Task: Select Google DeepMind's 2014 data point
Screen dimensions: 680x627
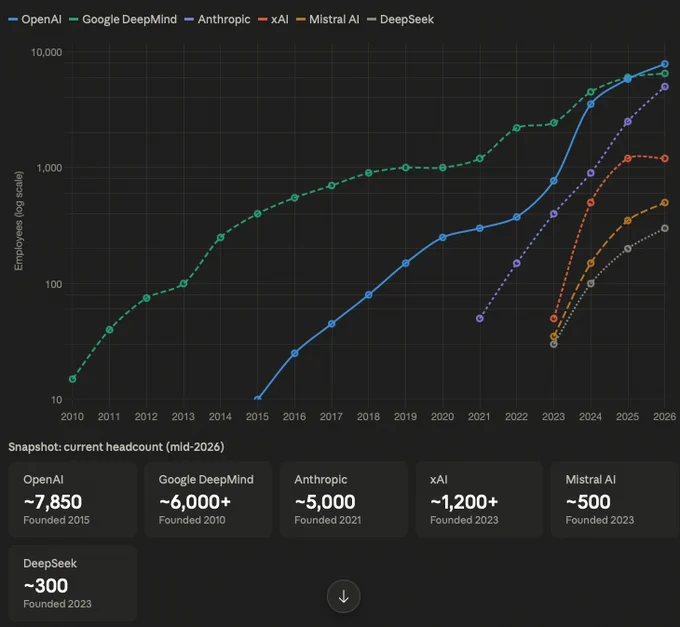Action: 220,237
